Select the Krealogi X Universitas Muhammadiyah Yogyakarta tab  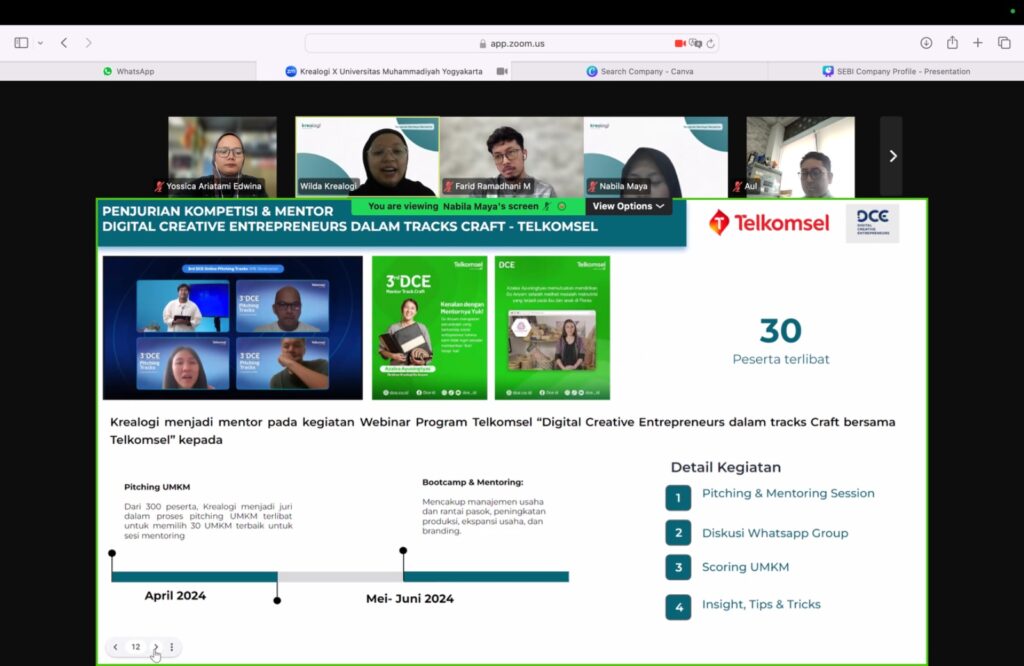tap(384, 71)
